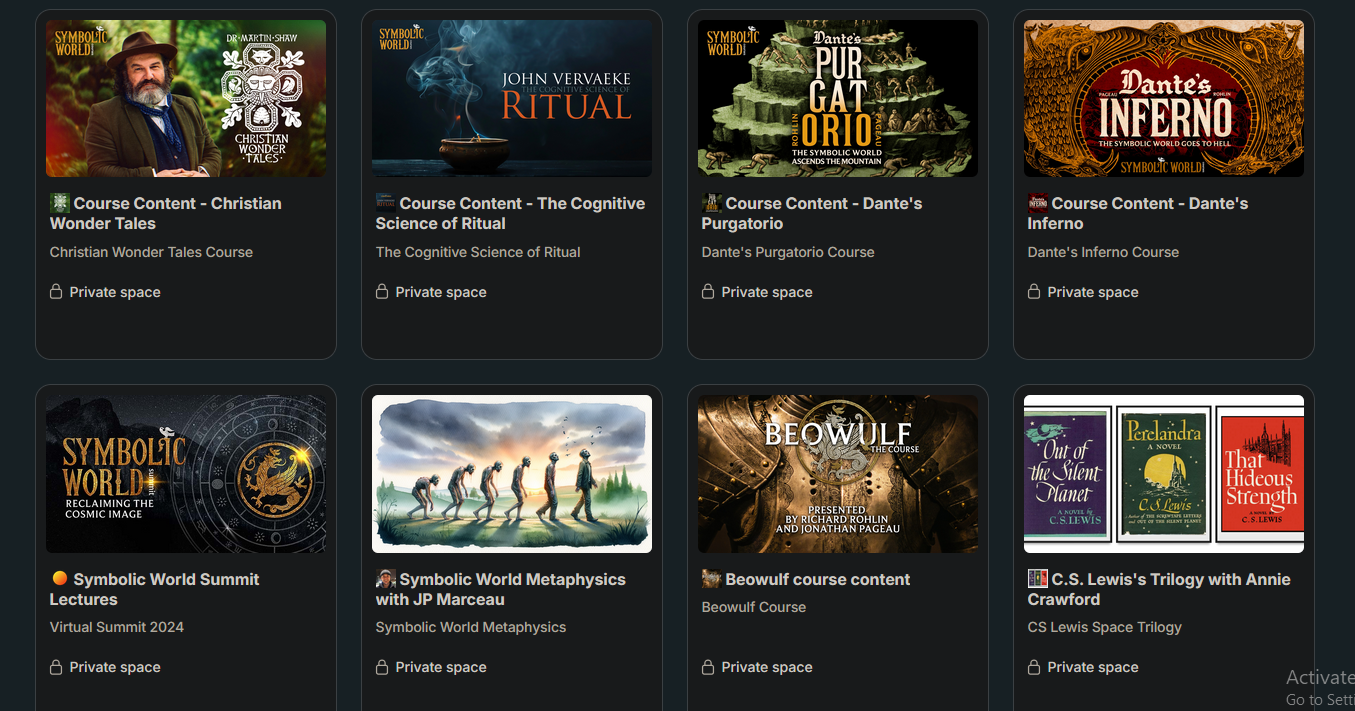Click 'Private space' label on Ritual card
The image size is (1355, 711).
(x=441, y=292)
